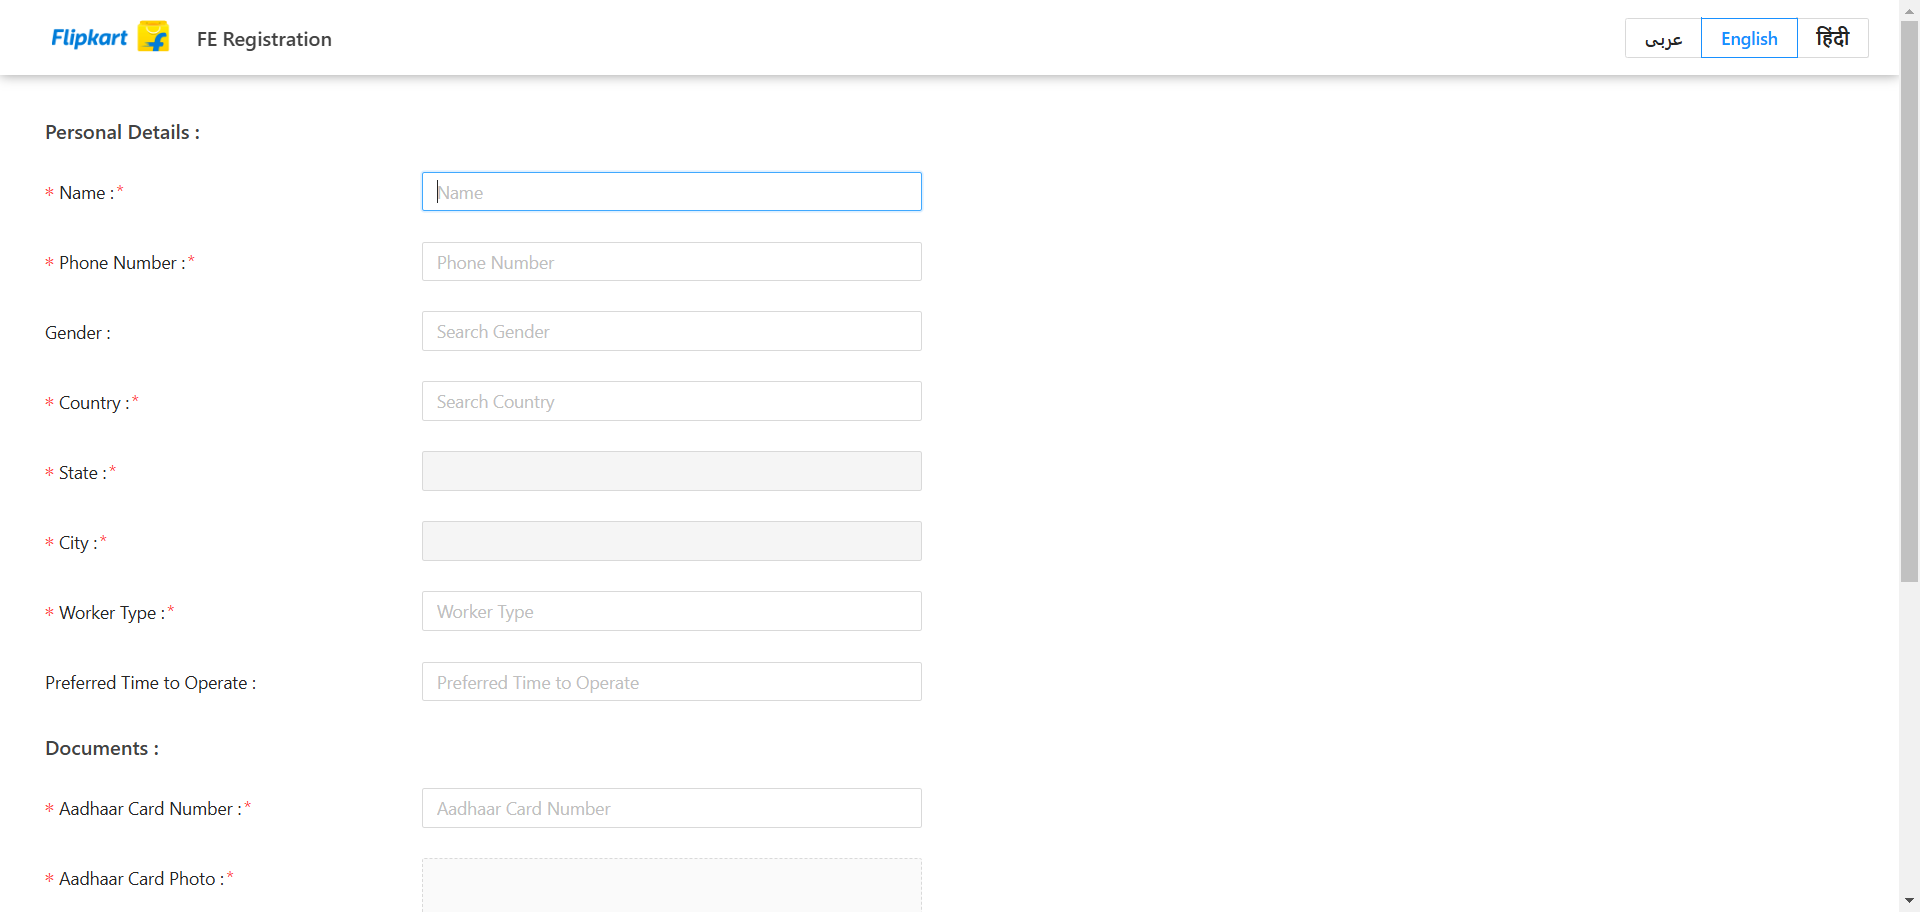
Task: Click the disabled City dropdown
Action: pyautogui.click(x=671, y=542)
